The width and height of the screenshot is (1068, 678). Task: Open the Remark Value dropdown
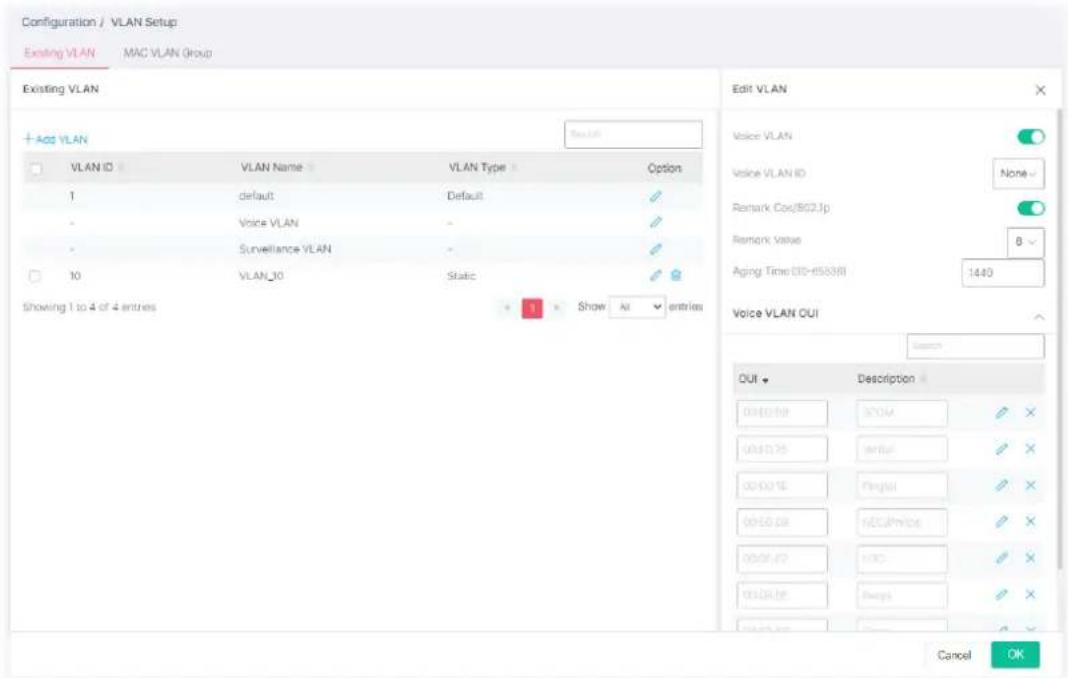click(1025, 242)
